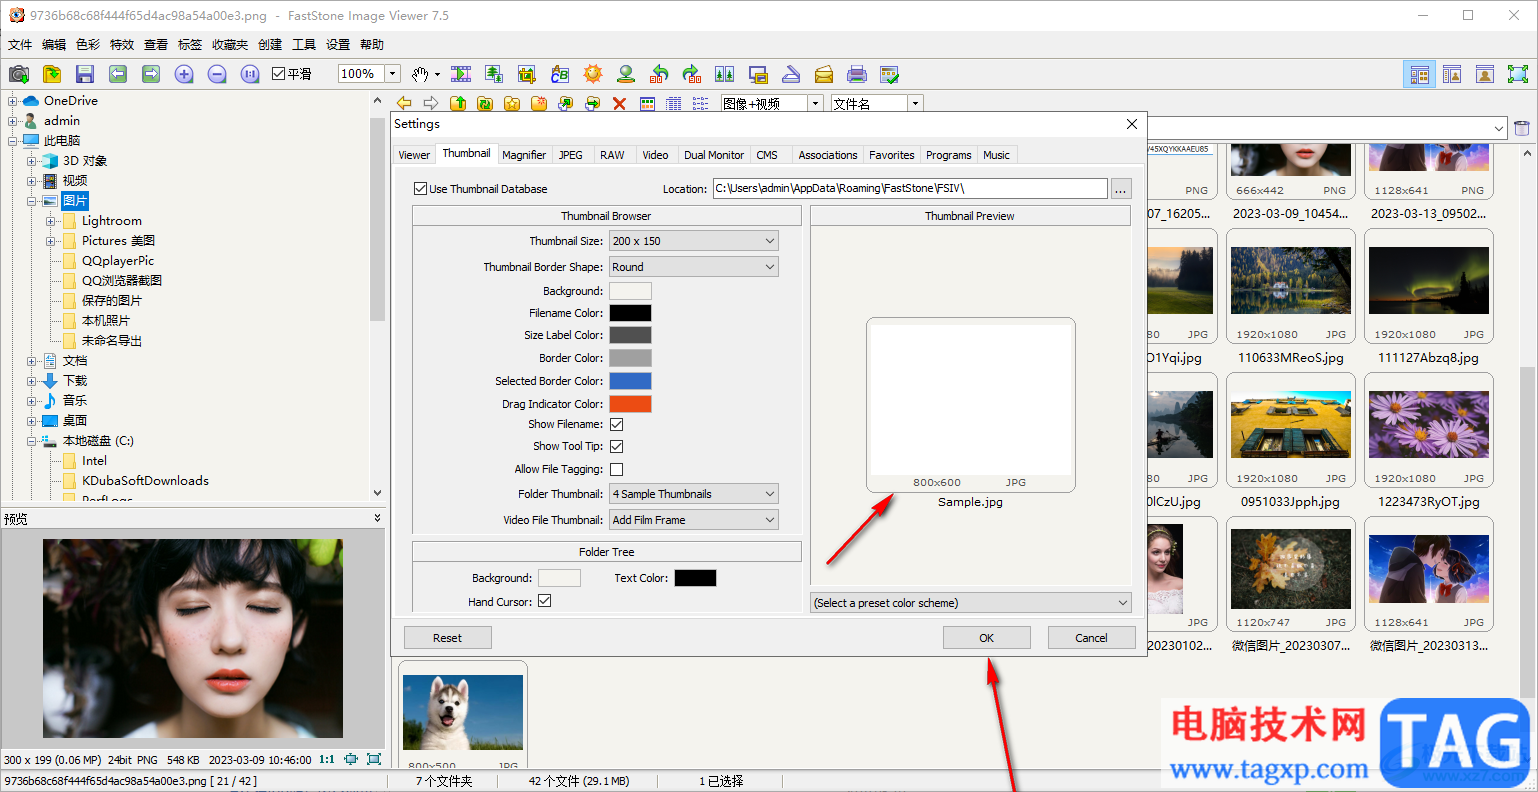
Task: Click the print printer icon
Action: point(857,74)
